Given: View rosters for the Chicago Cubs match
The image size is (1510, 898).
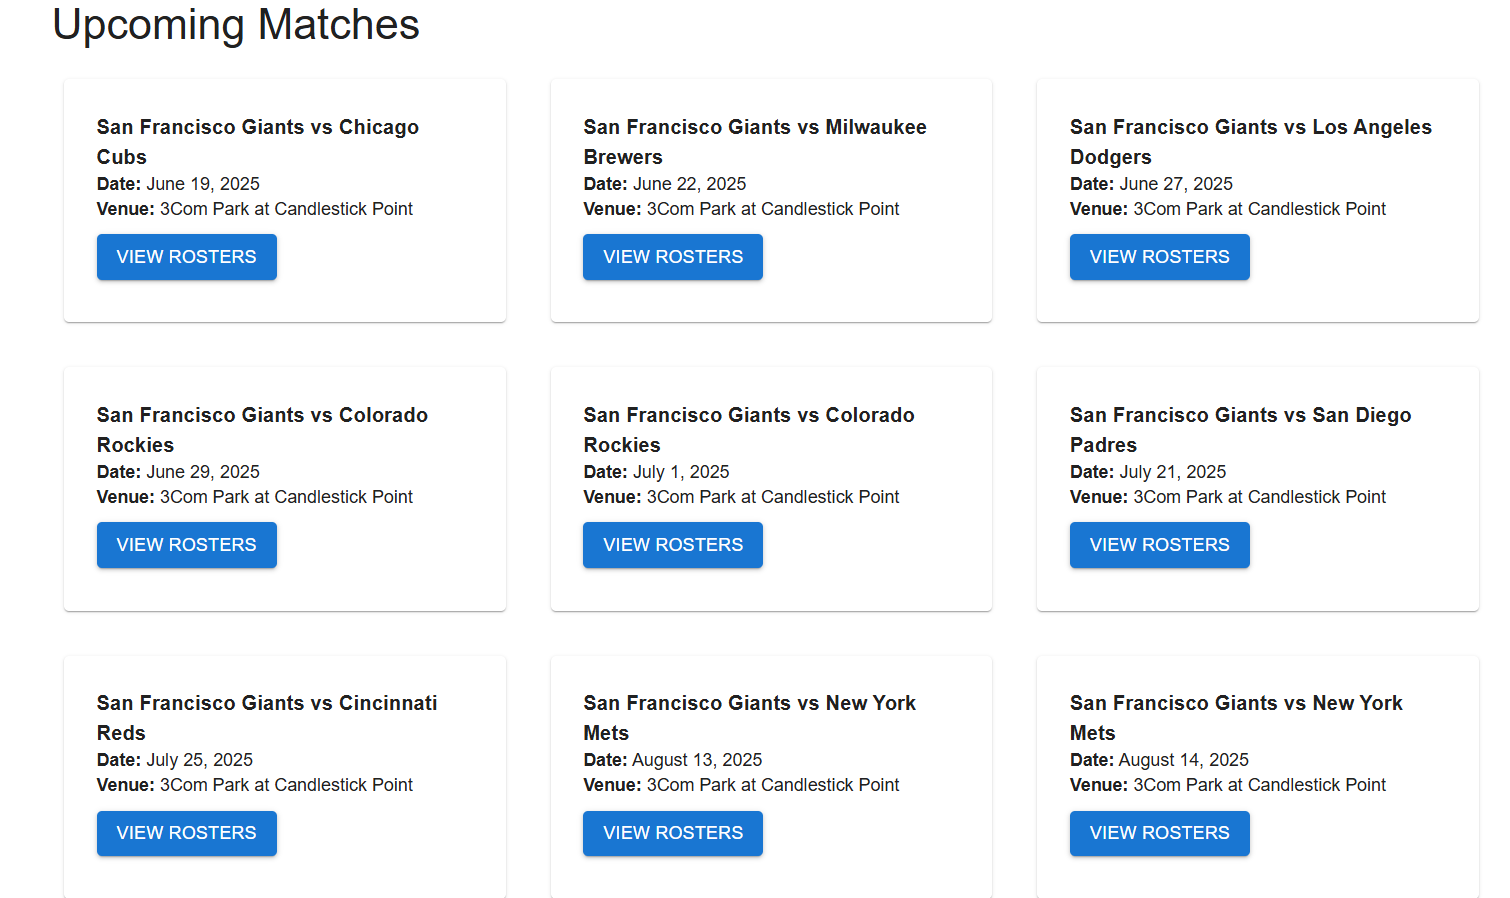Looking at the screenshot, I should click(x=186, y=257).
